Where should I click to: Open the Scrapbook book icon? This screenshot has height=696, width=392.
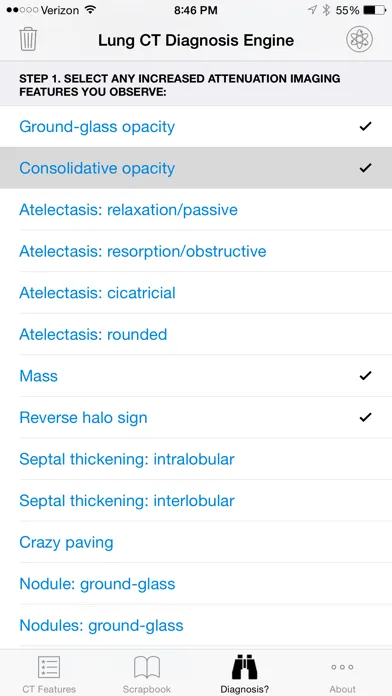click(x=147, y=667)
